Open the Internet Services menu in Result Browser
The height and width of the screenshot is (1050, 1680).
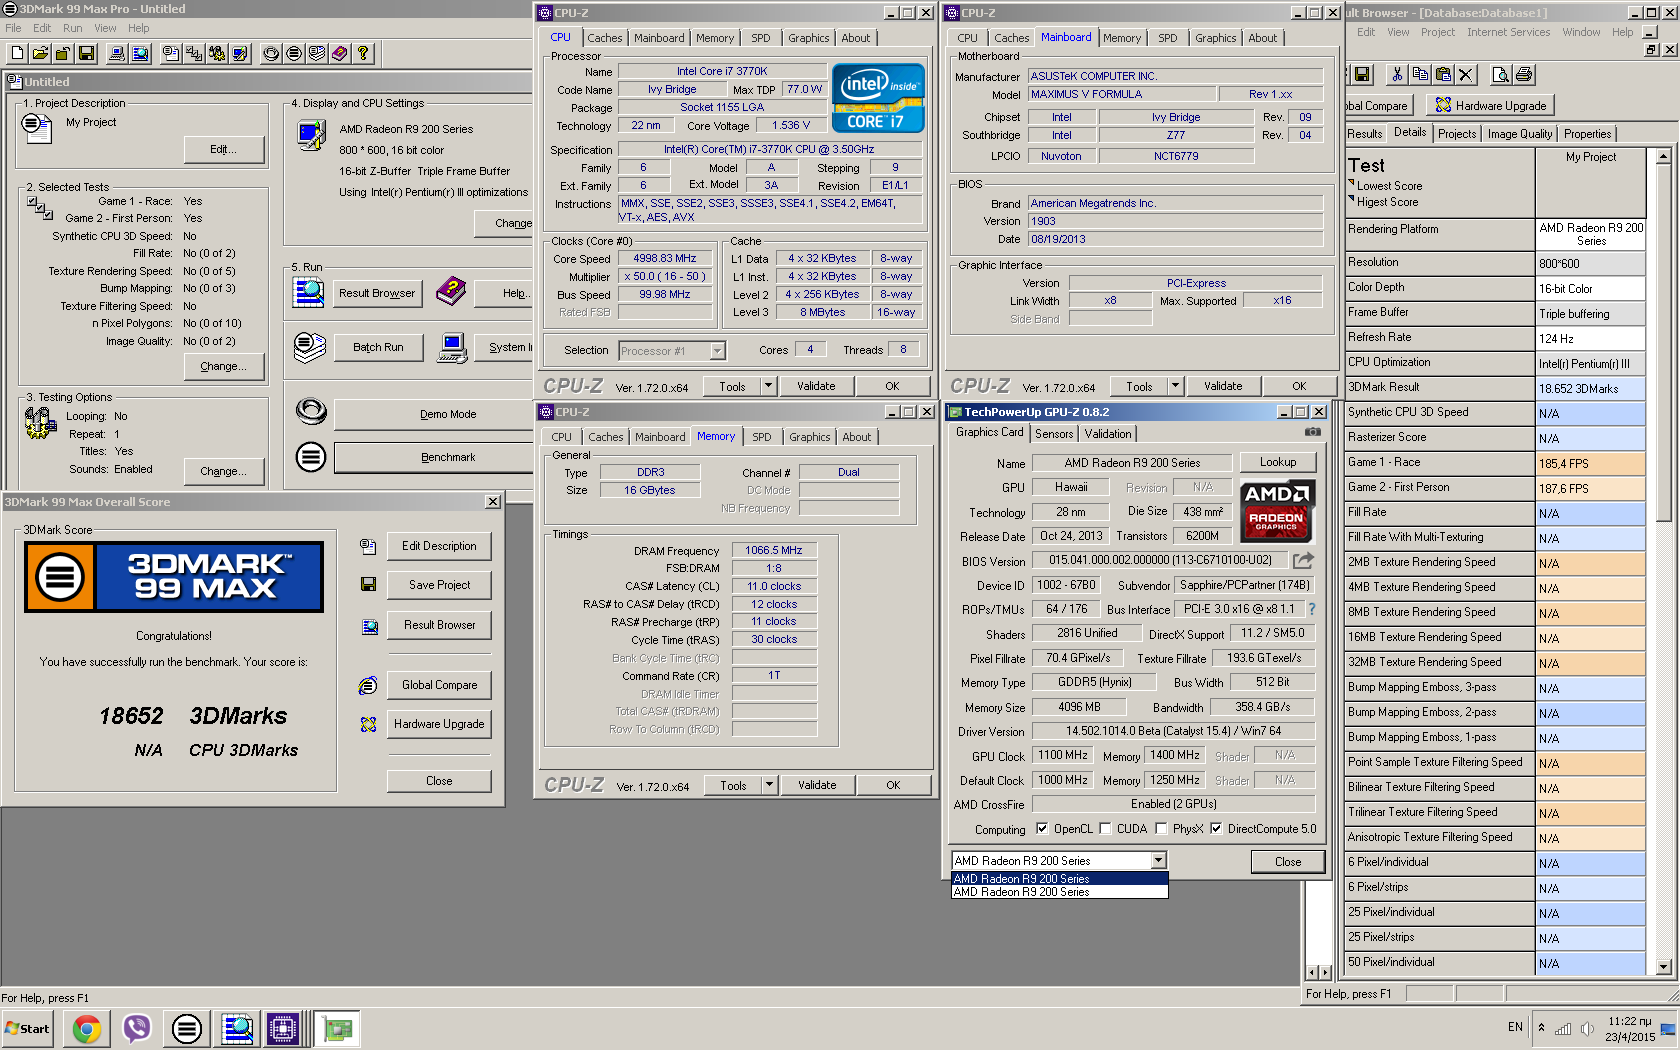tap(1508, 32)
